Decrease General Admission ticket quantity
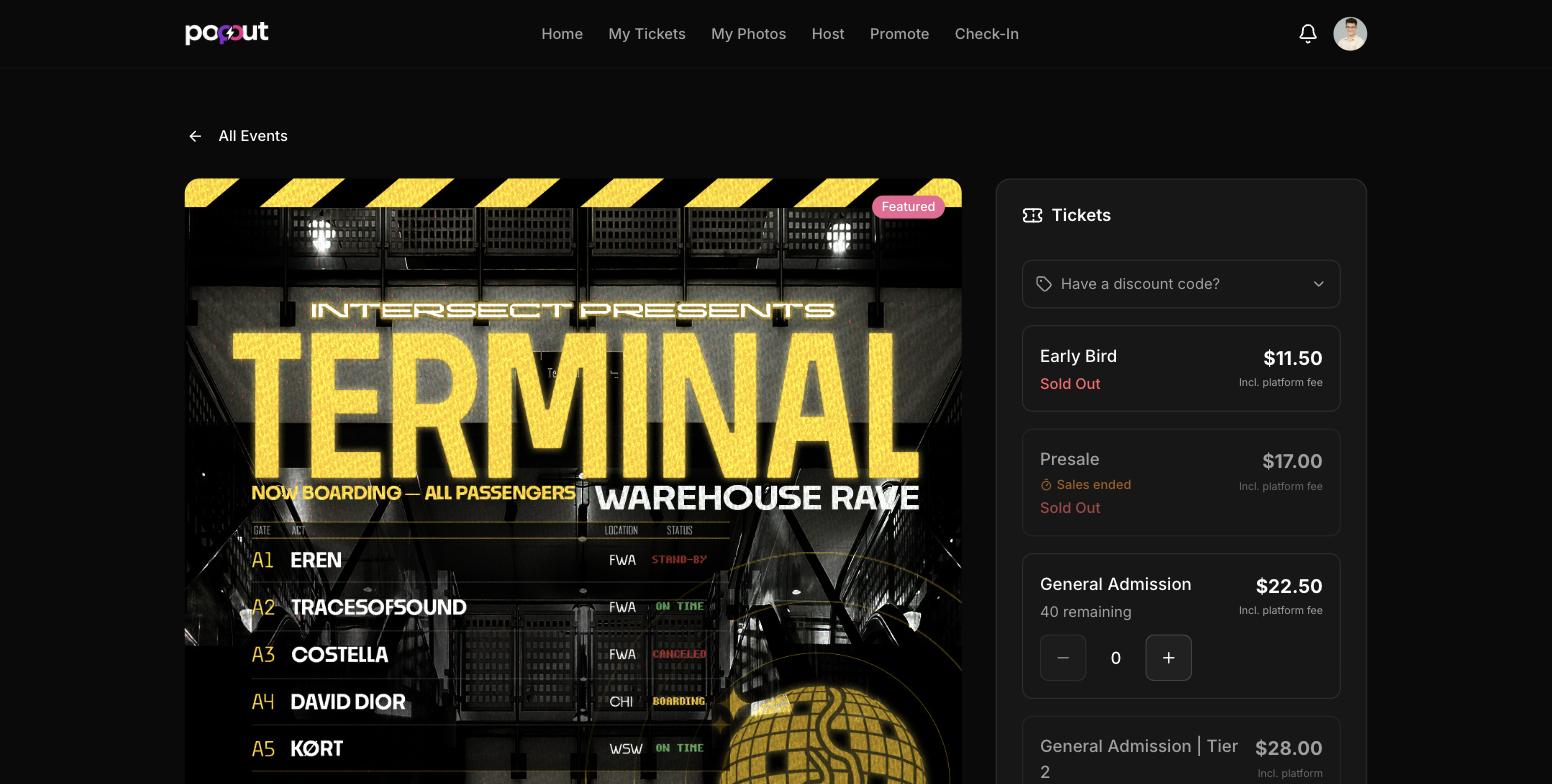This screenshot has height=784, width=1552. [x=1063, y=658]
